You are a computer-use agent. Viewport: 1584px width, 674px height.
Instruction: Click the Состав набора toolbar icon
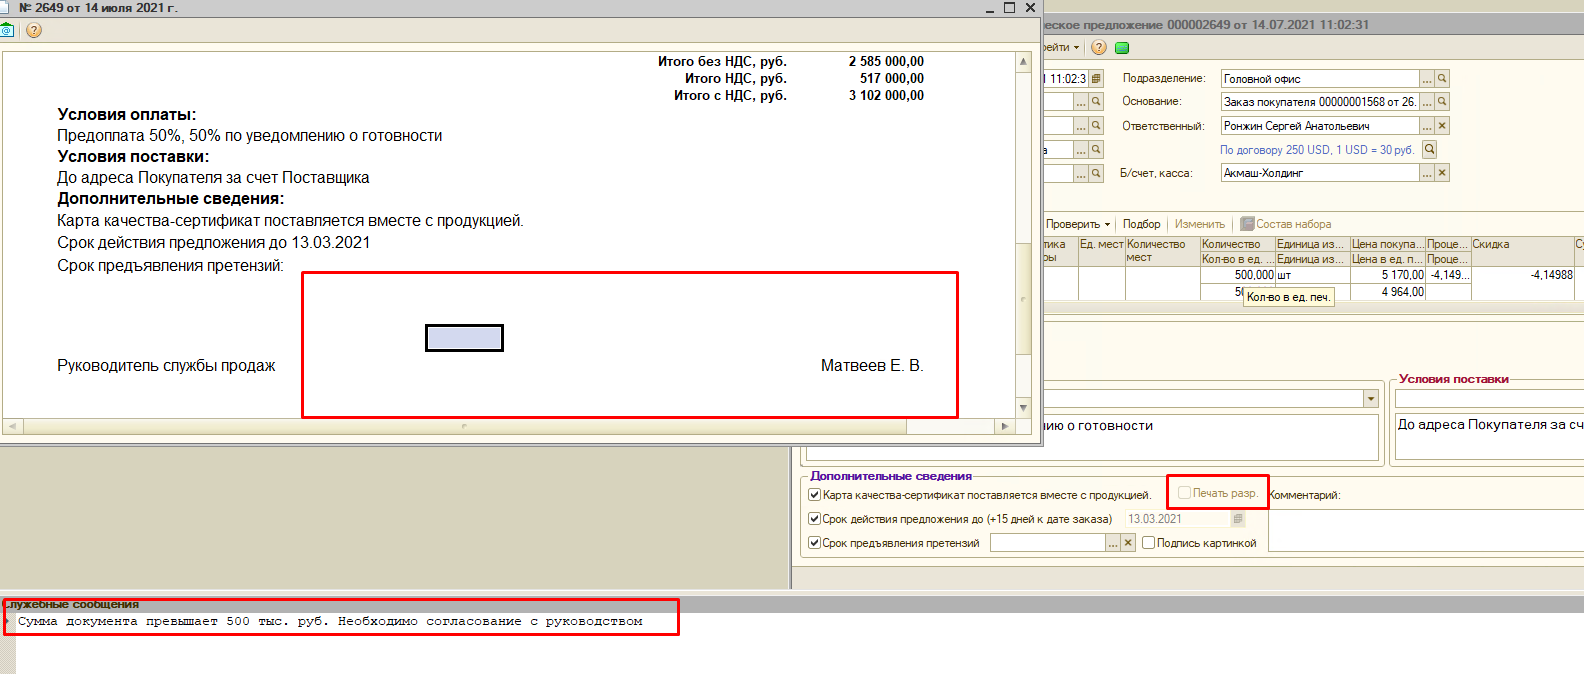tap(1247, 224)
